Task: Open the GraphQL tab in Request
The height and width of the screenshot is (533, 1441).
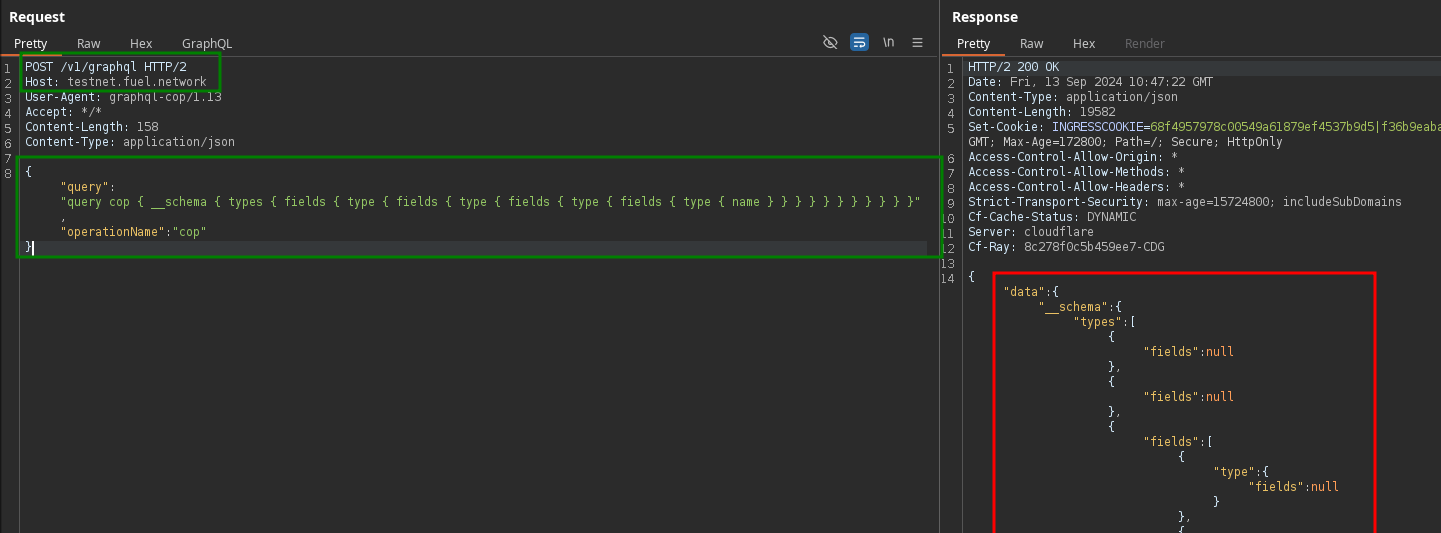Action: [207, 44]
